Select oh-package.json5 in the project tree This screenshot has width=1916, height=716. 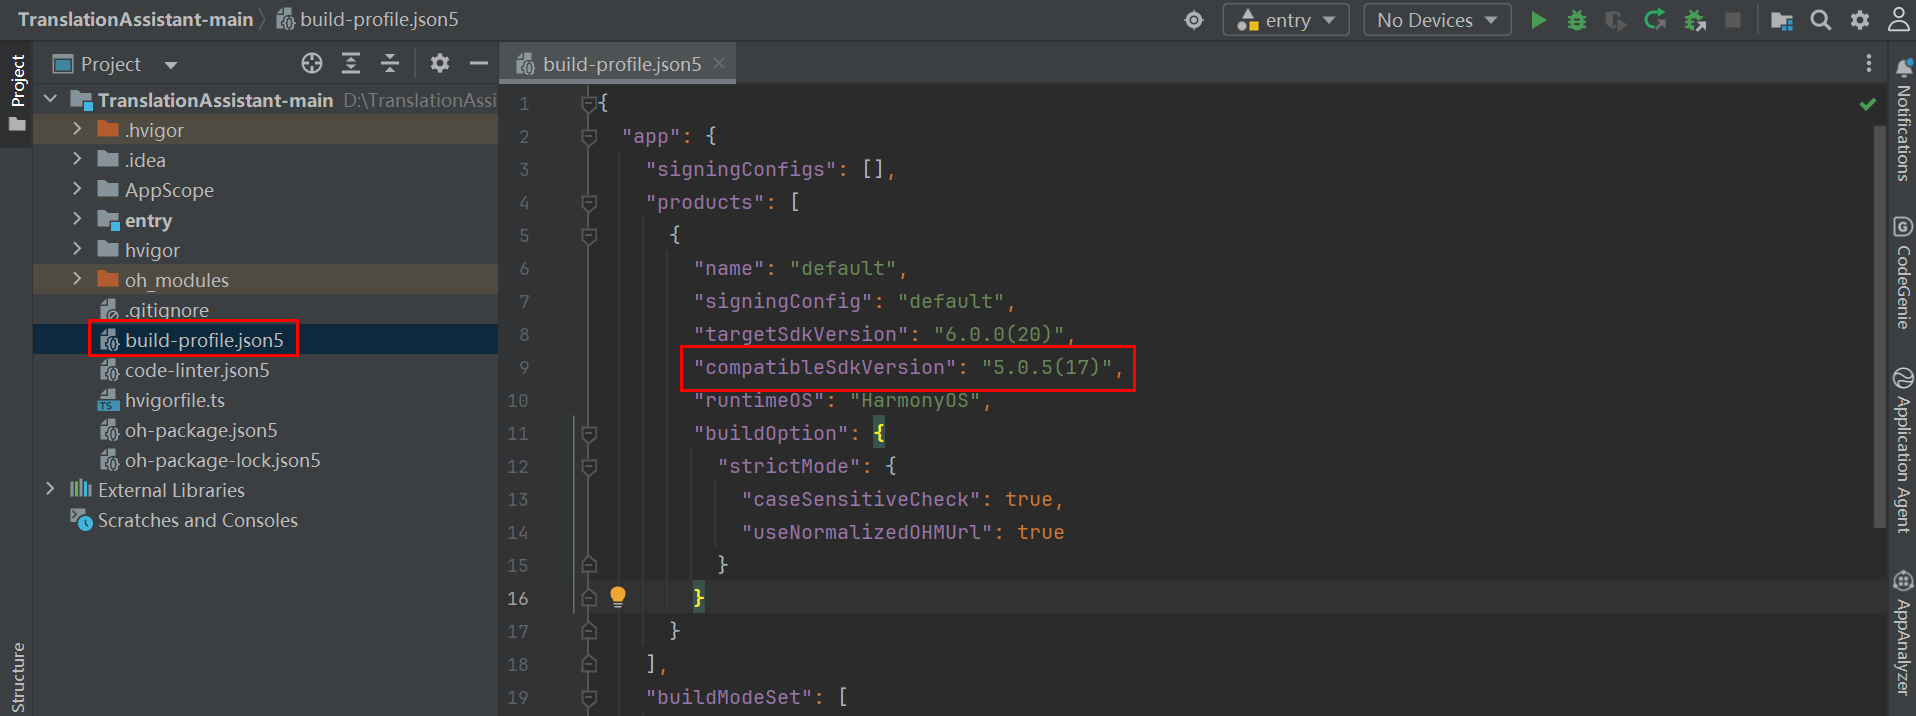pyautogui.click(x=200, y=430)
